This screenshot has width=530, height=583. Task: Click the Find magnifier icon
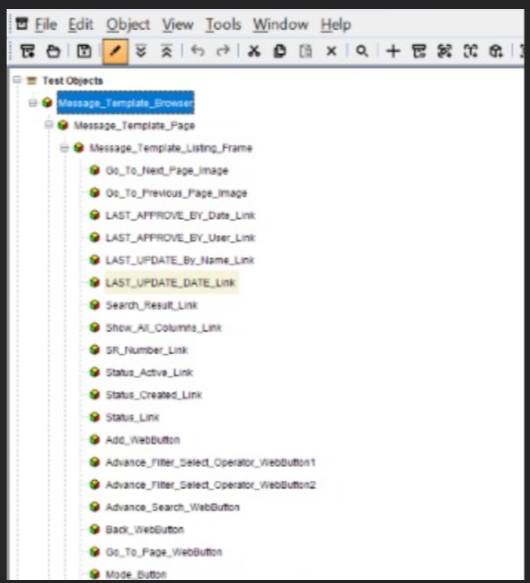362,51
